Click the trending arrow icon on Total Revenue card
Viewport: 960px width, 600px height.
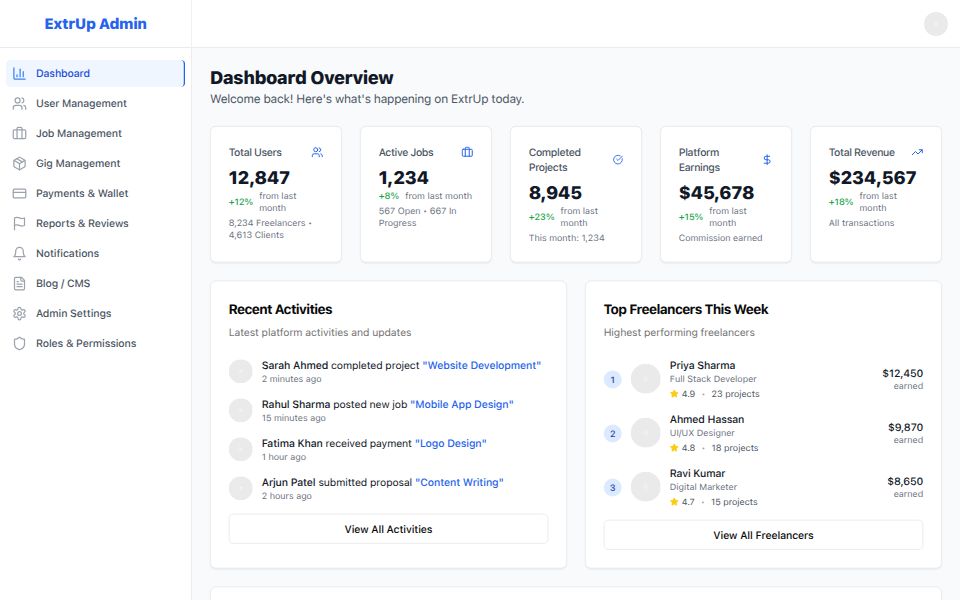pyautogui.click(x=917, y=152)
